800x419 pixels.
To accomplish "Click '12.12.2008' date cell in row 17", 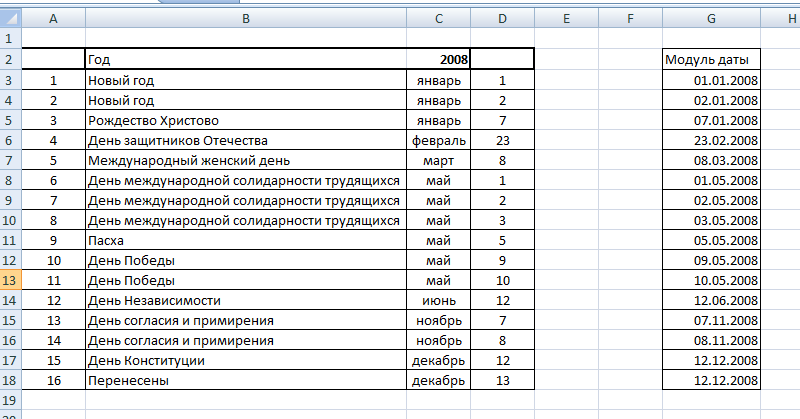I will [x=711, y=360].
